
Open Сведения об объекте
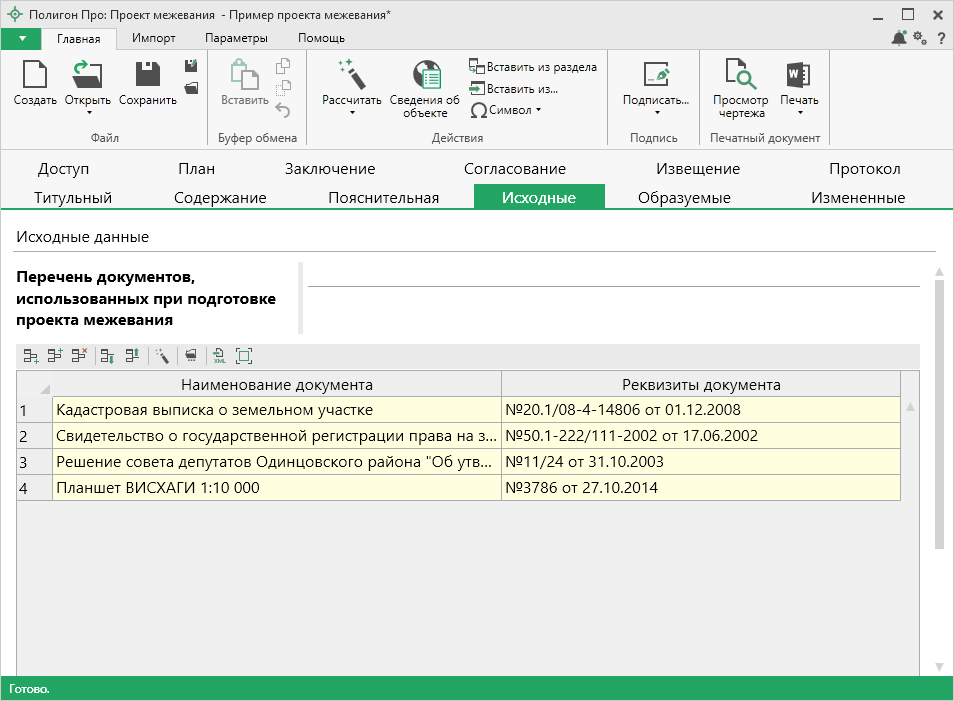(425, 76)
